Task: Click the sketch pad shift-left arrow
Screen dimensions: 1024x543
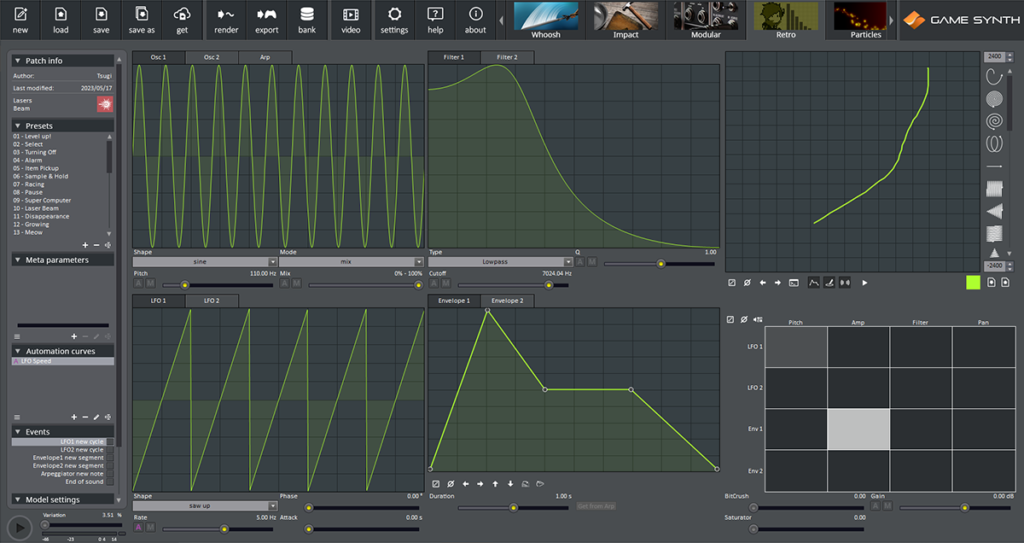Action: click(x=763, y=283)
